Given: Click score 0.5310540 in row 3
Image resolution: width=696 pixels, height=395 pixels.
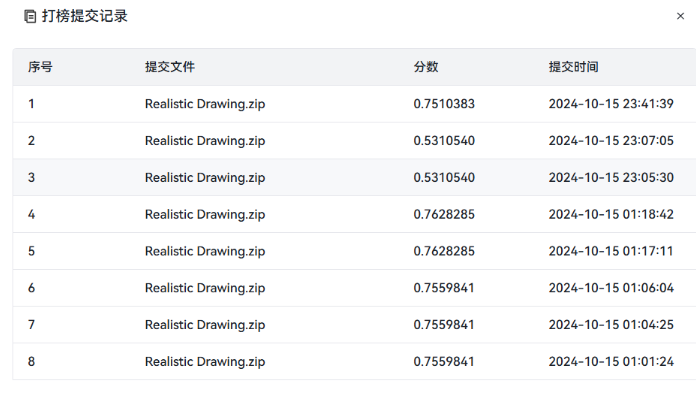Looking at the screenshot, I should 444,178.
